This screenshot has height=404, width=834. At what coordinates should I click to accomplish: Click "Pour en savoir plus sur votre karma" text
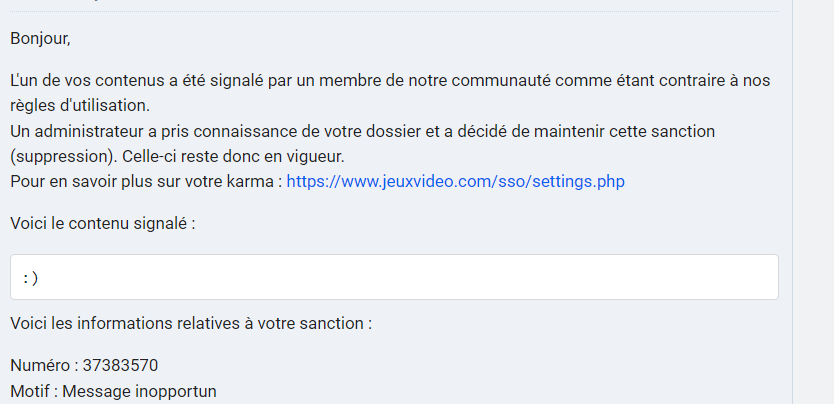141,182
